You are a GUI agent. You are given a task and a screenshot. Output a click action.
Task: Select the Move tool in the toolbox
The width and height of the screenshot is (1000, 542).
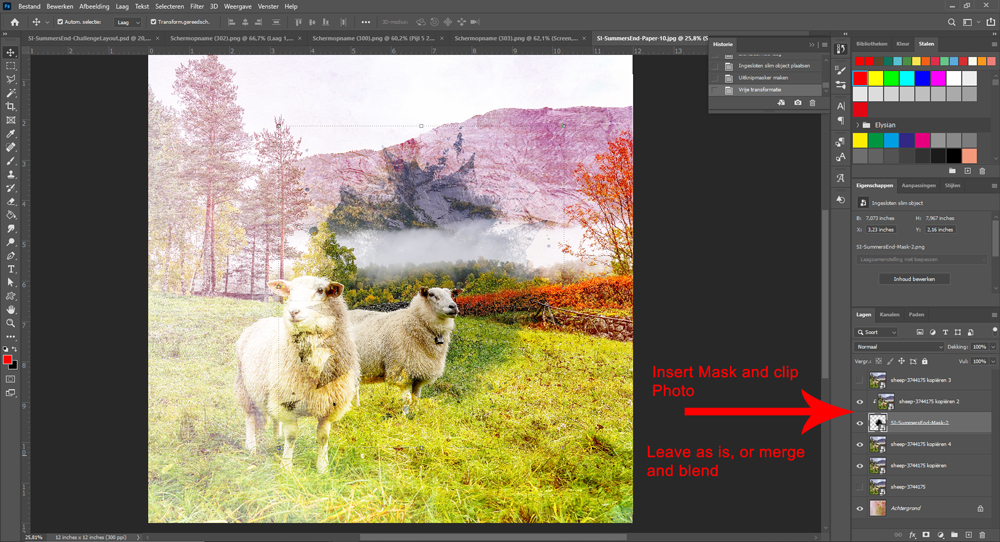(x=11, y=52)
